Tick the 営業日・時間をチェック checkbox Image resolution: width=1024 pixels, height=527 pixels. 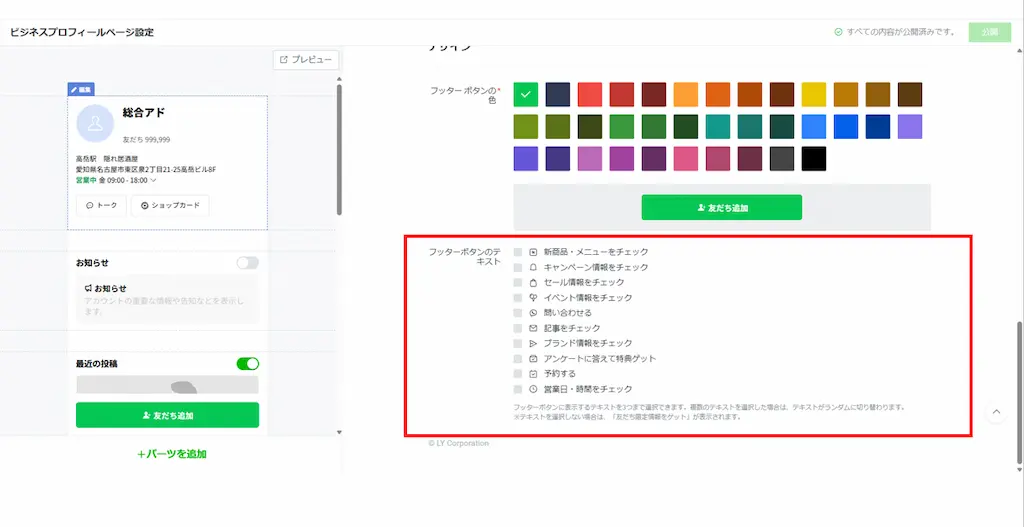[518, 389]
